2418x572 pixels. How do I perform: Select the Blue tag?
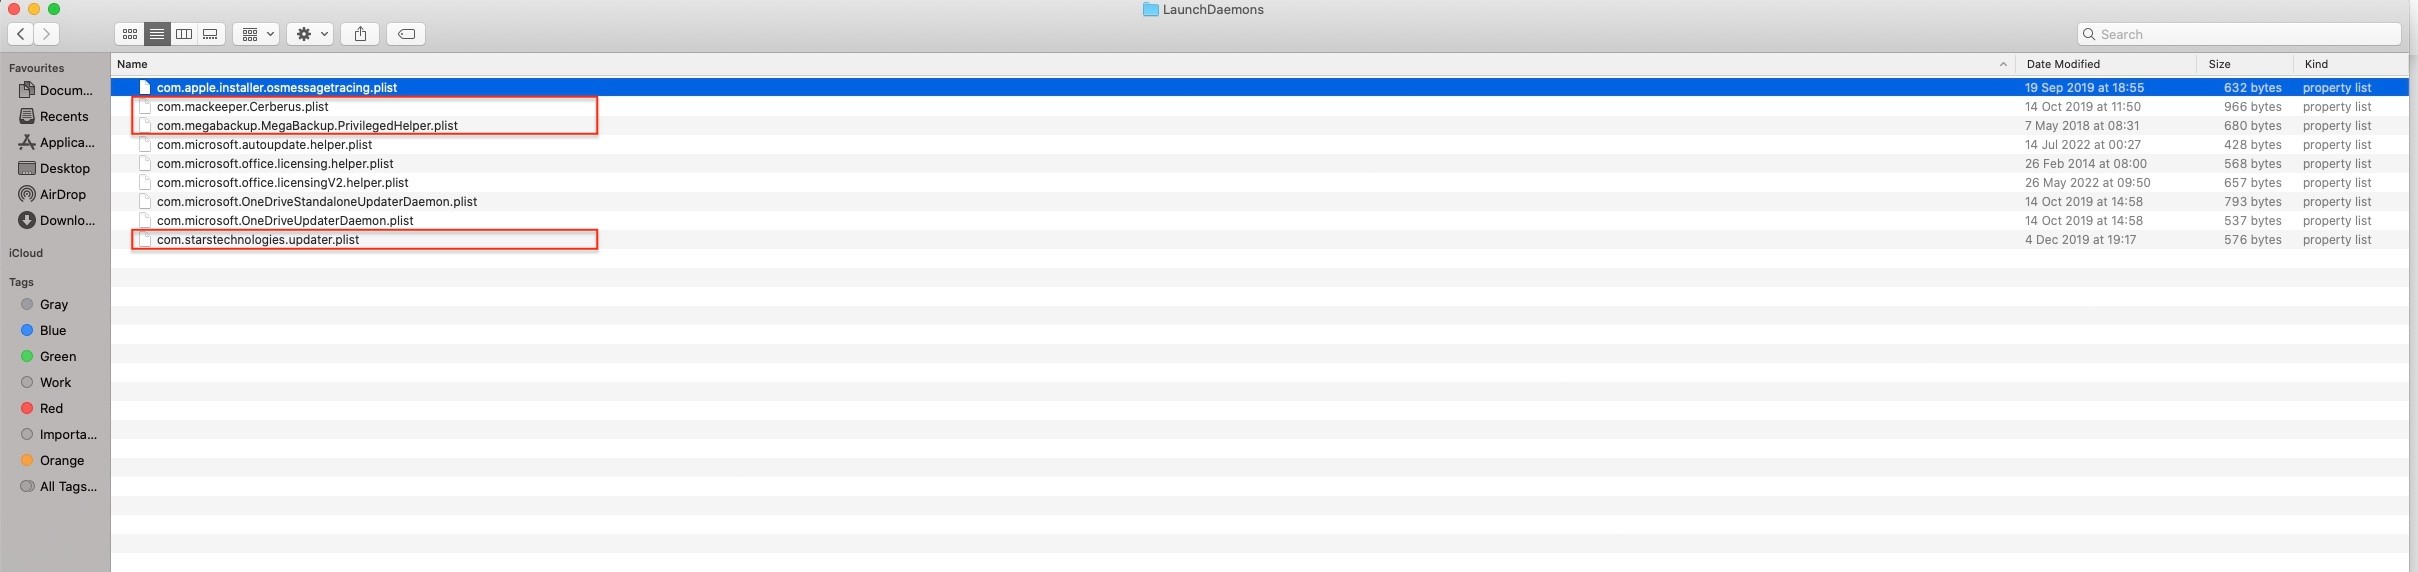pyautogui.click(x=44, y=330)
